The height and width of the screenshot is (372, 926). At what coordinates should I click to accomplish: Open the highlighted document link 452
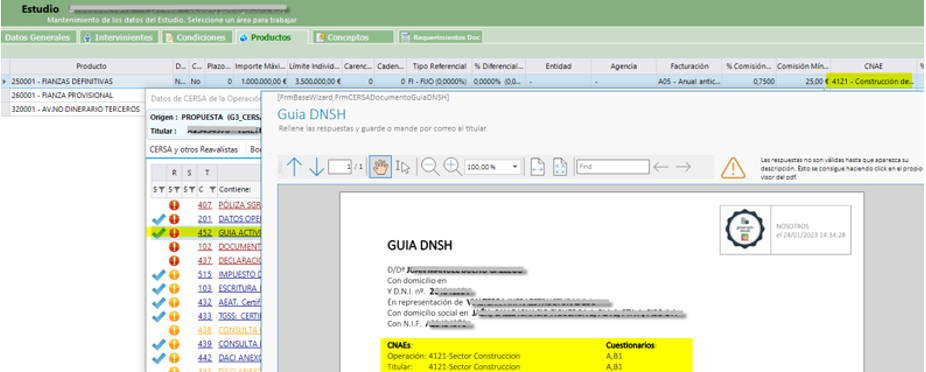205,233
